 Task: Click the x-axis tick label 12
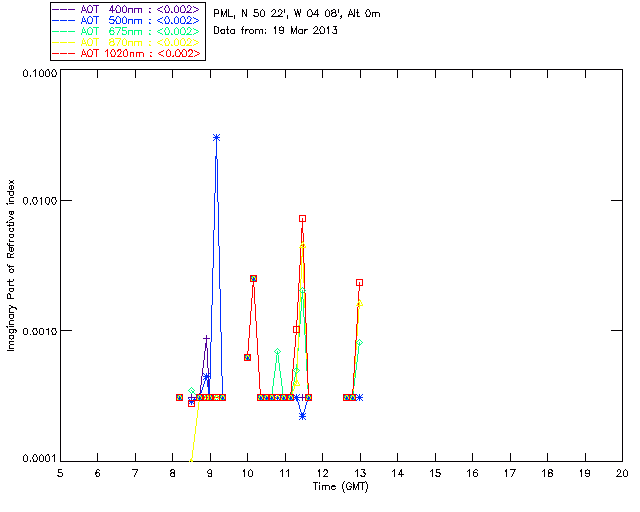coord(322,473)
